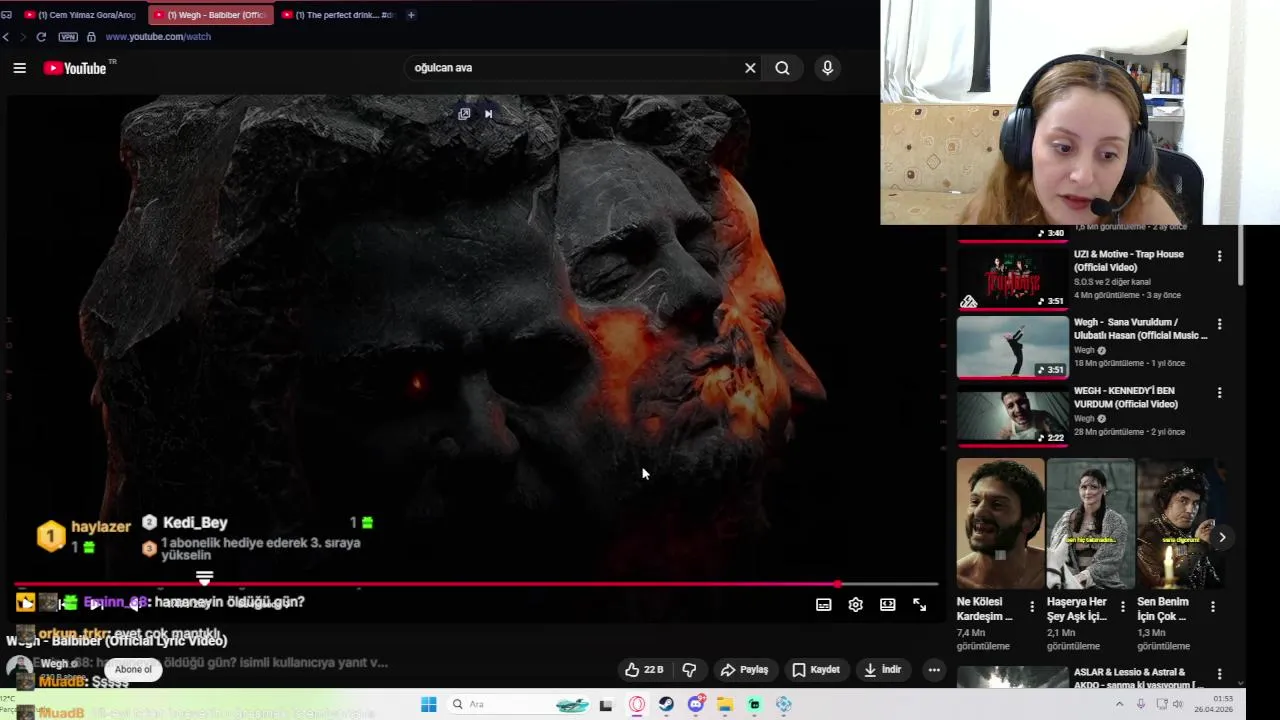
Task: Open 'ASLAR & Lessio & Astral' video title
Action: [1138, 678]
